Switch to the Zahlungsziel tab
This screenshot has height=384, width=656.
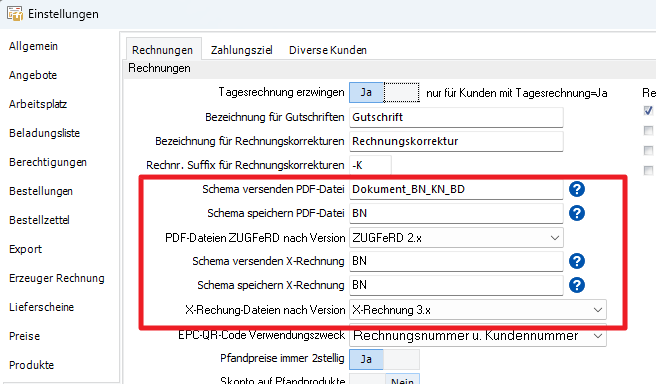[x=241, y=50]
